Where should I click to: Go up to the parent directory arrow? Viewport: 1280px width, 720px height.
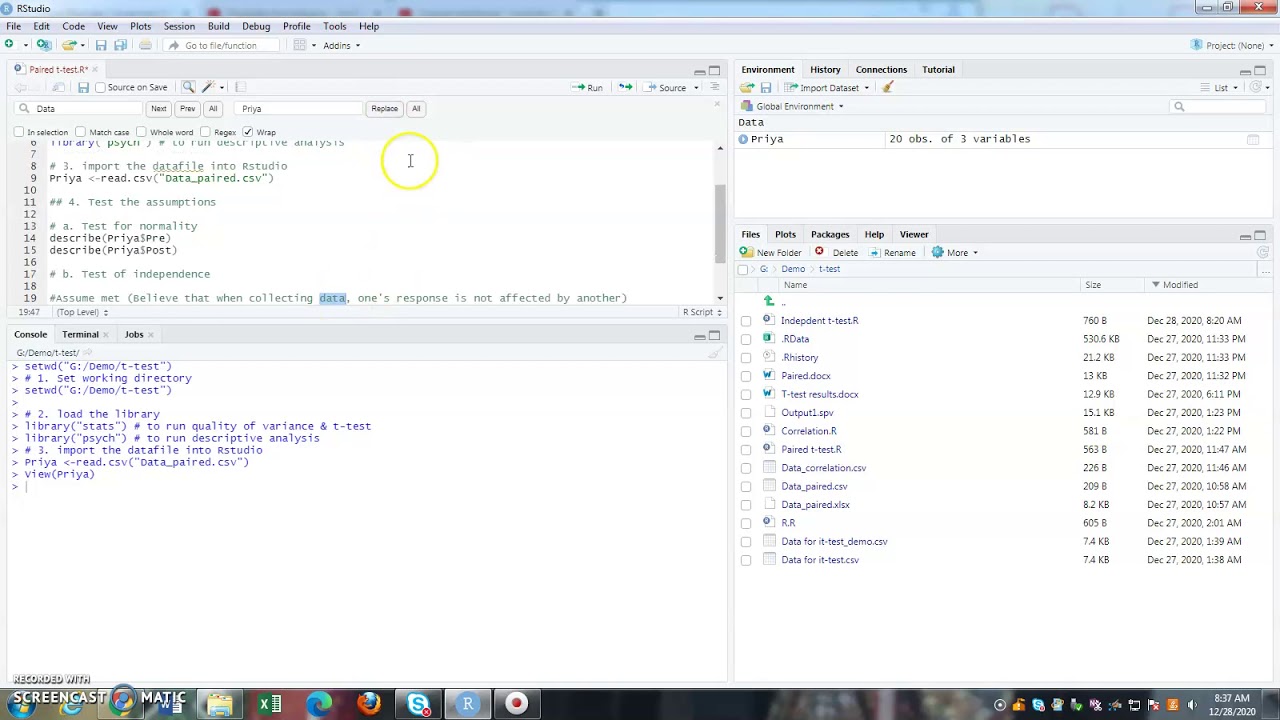(769, 302)
